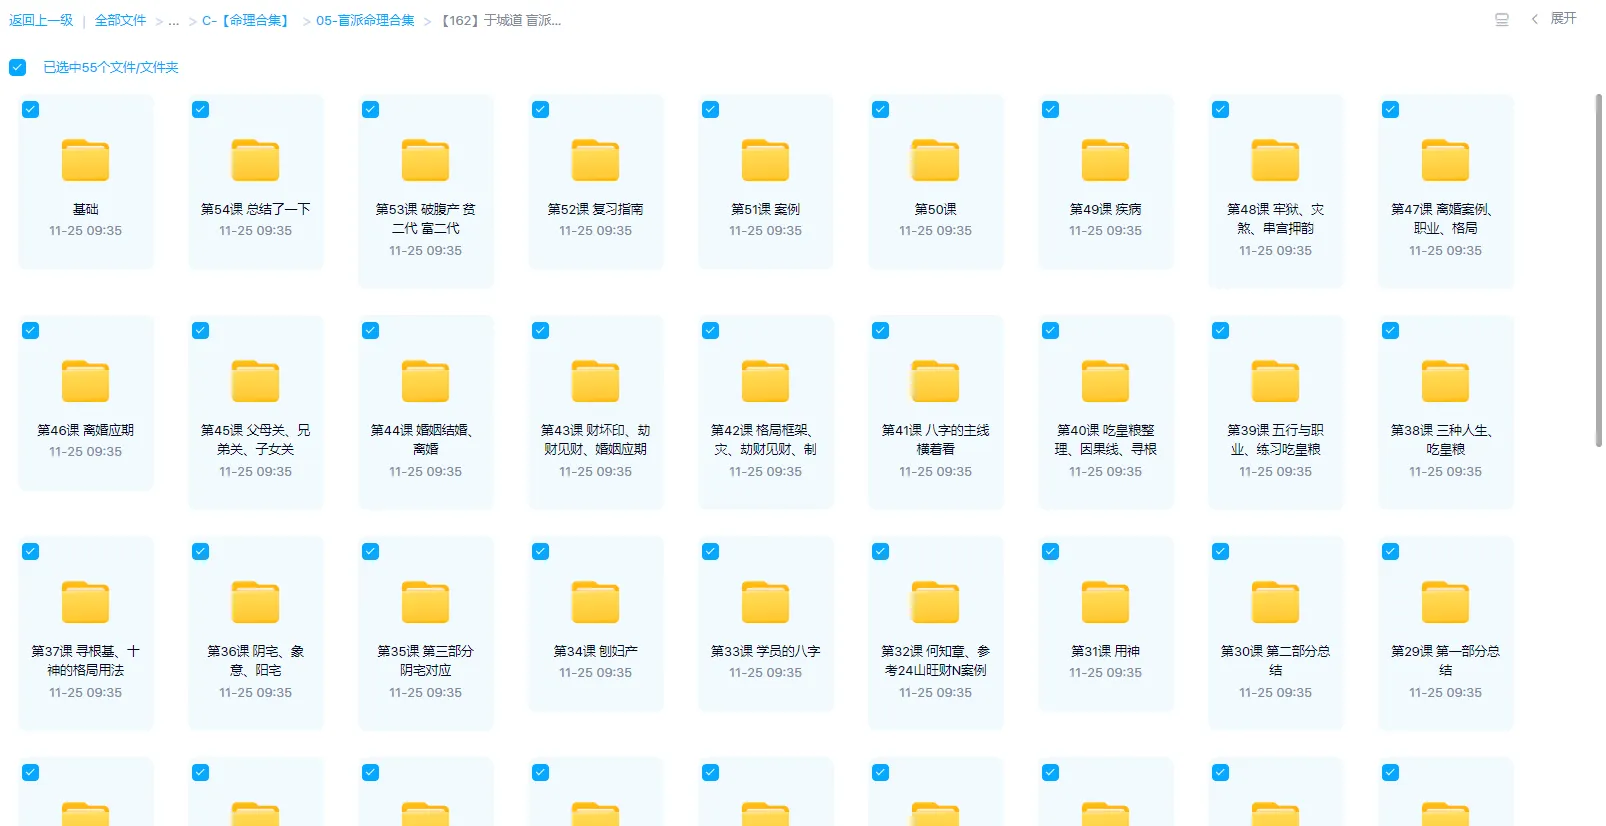Open the 第38课 三种人生 folder icon
Viewport: 1606px width, 826px height.
[1445, 381]
